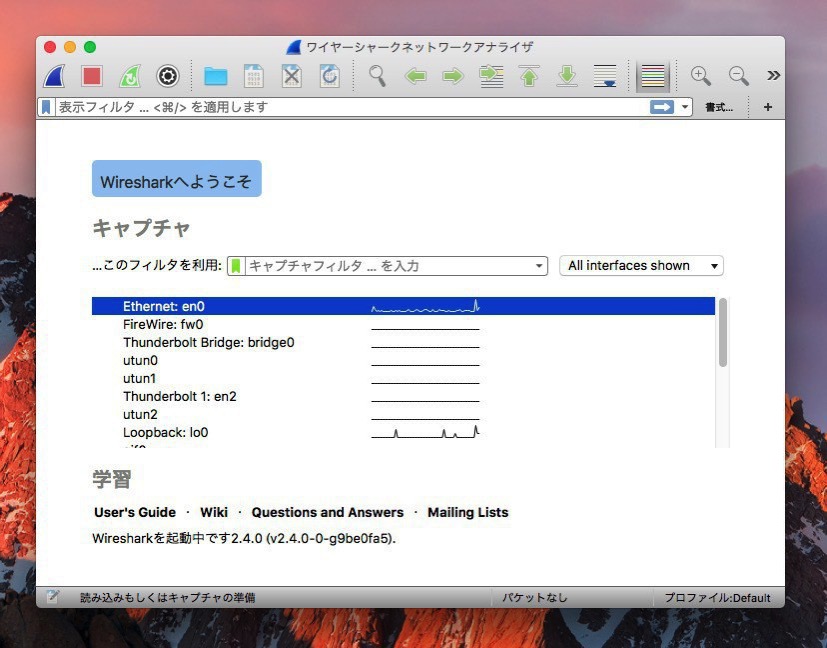Select utun1 interface
The height and width of the screenshot is (648, 827).
click(x=403, y=378)
